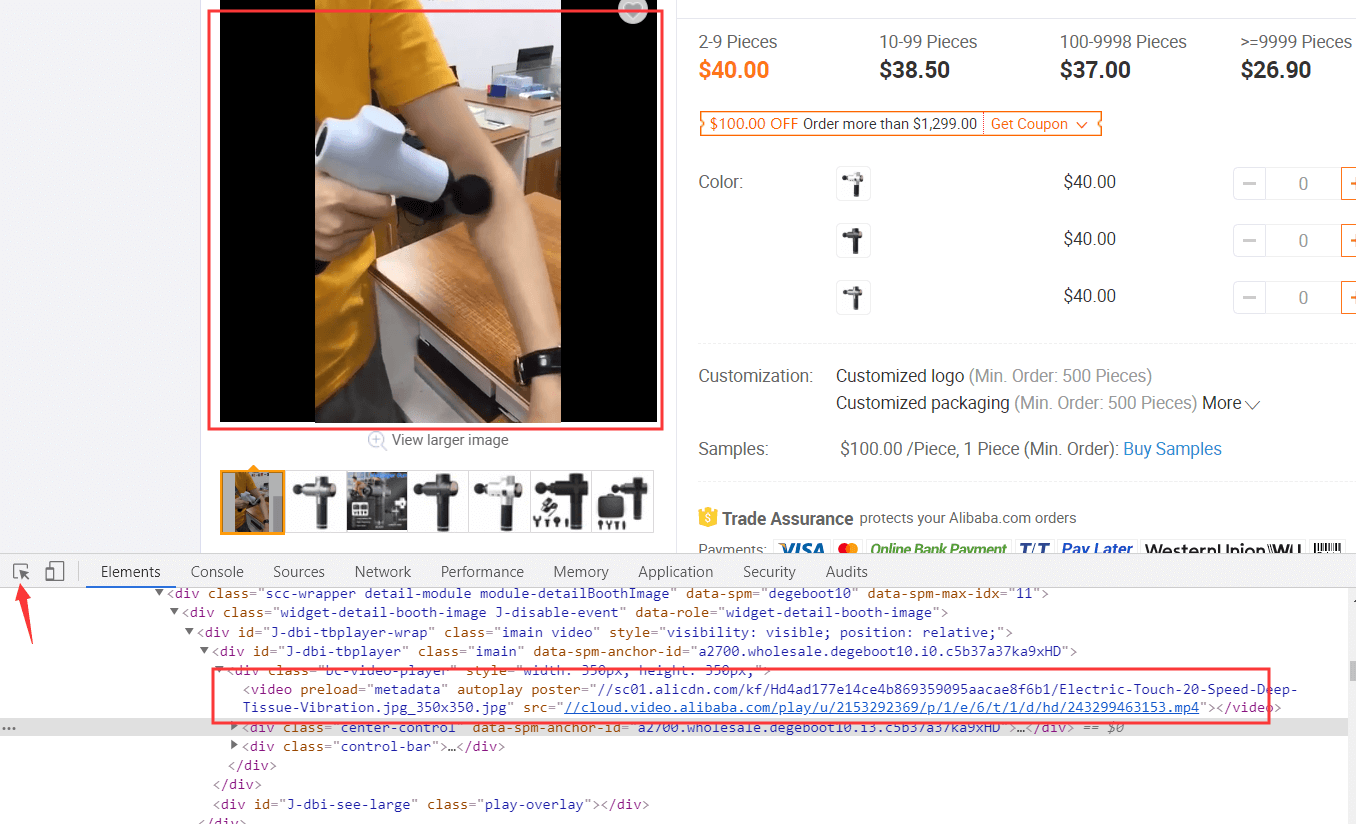Click the heart favorite icon on product image

(633, 9)
